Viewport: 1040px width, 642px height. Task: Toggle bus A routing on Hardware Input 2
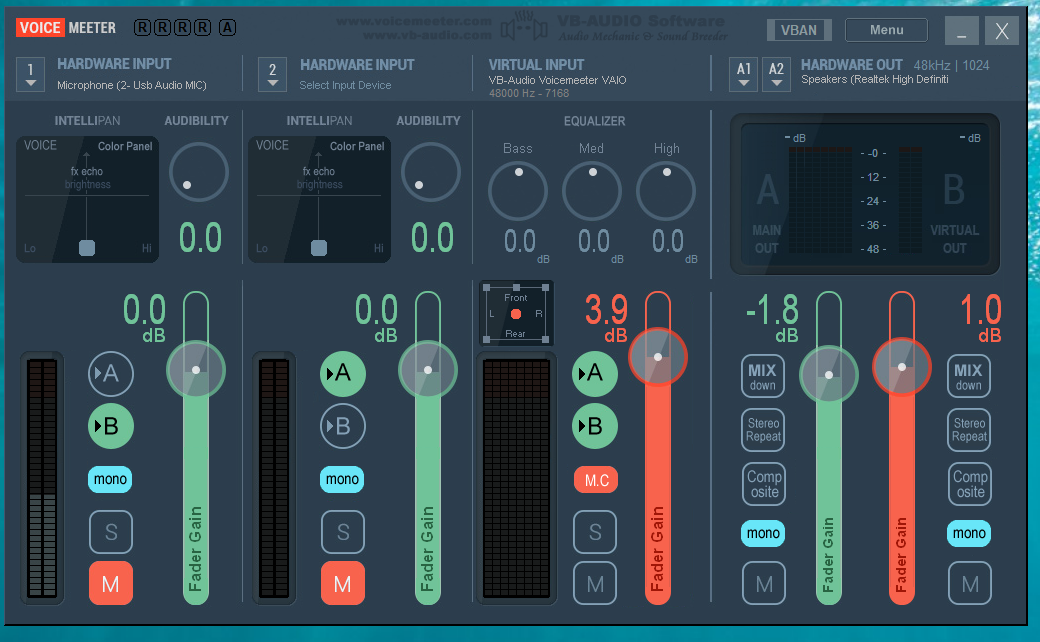(x=343, y=373)
